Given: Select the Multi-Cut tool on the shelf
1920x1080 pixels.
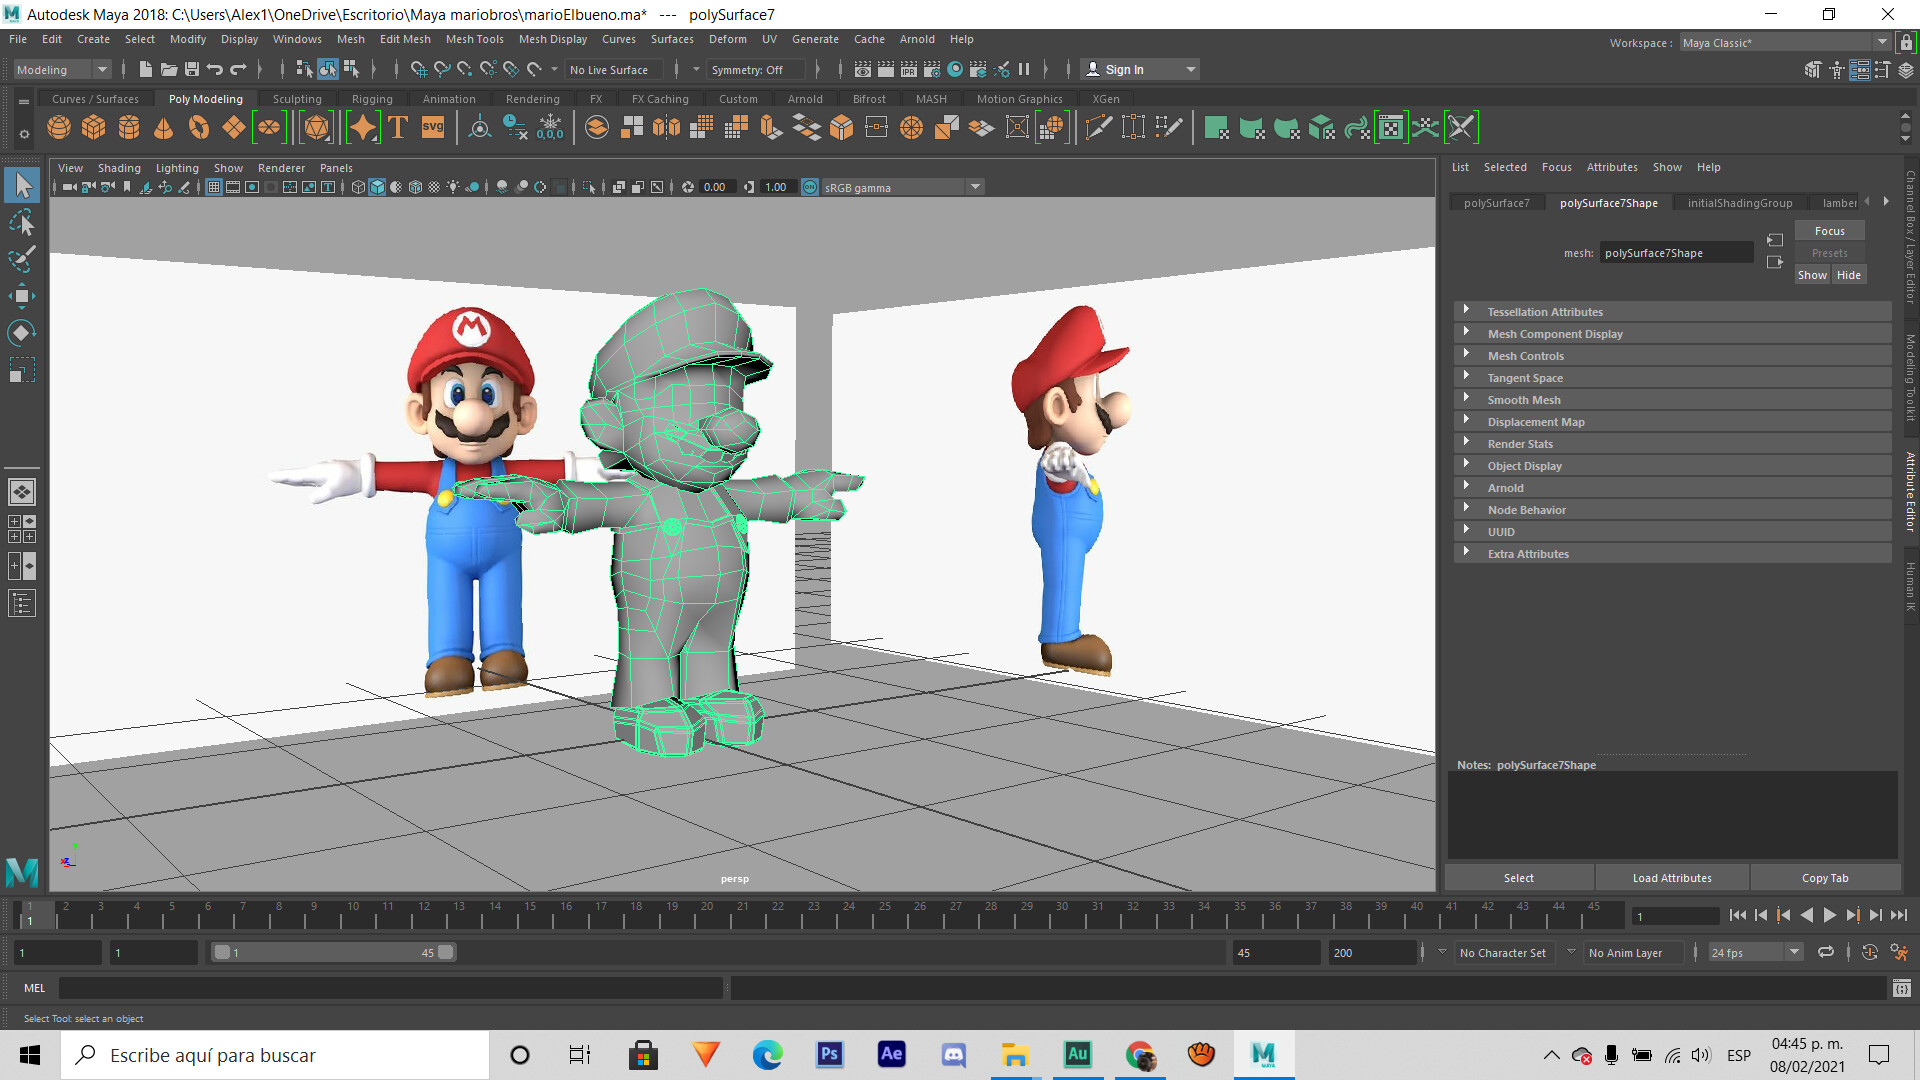Looking at the screenshot, I should pos(1097,127).
